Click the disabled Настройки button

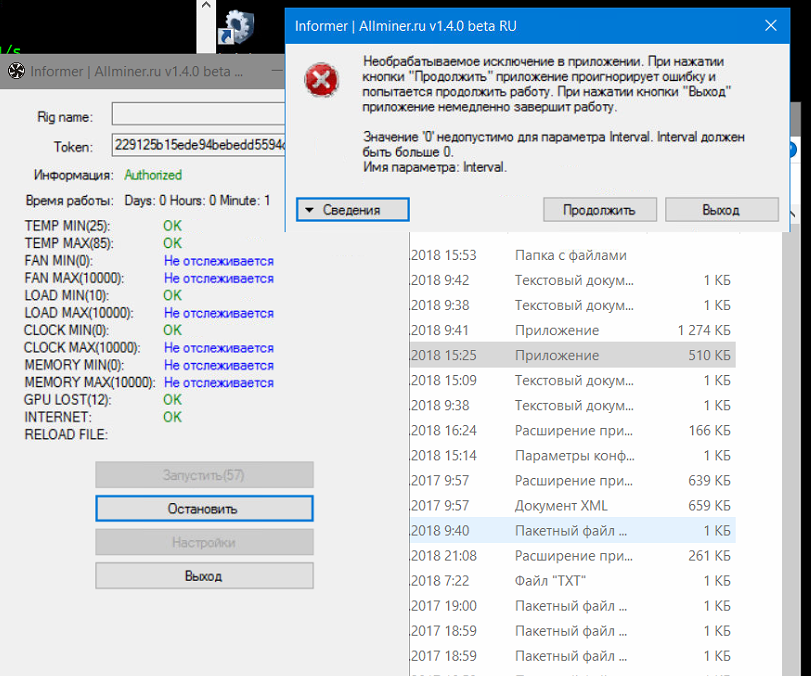[x=204, y=542]
